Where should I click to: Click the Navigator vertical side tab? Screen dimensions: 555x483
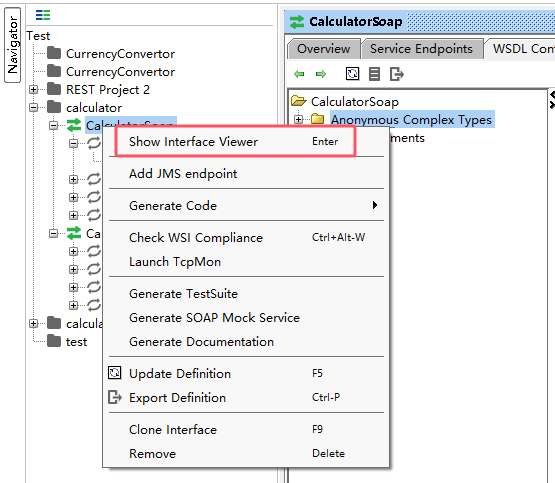pyautogui.click(x=12, y=45)
